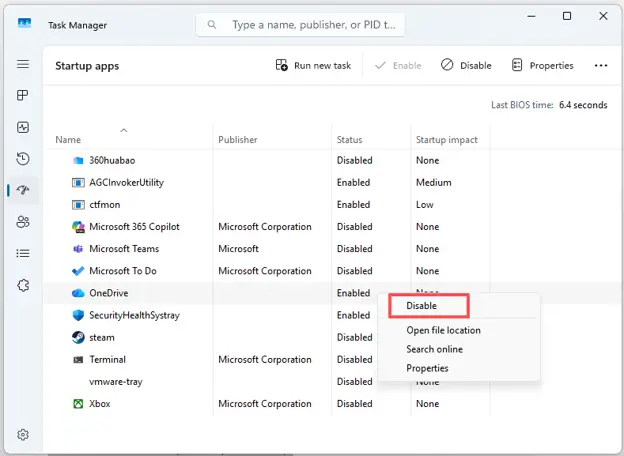Click Enabled status of OneDrive

click(353, 293)
